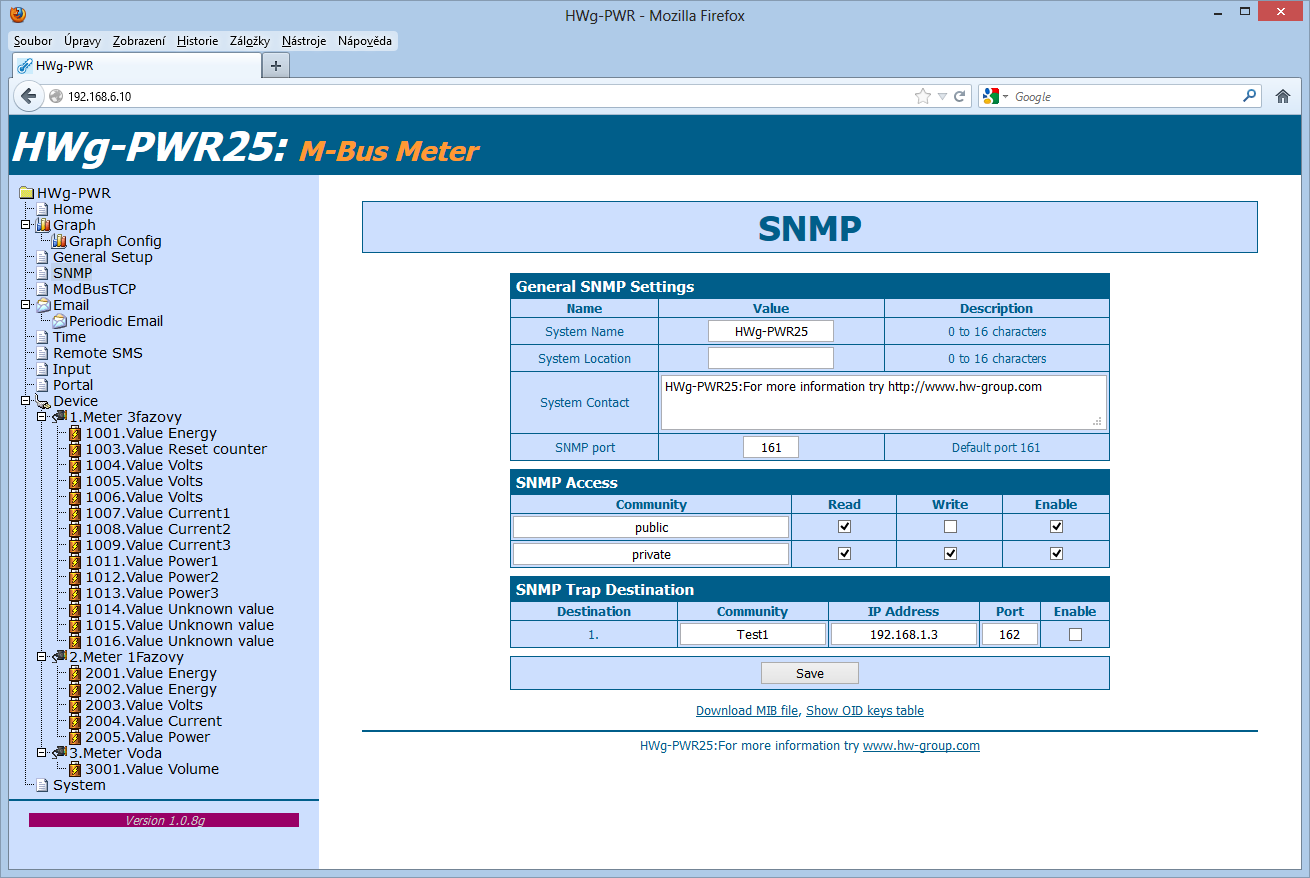This screenshot has width=1310, height=878.
Task: Click the System page document icon
Action: point(43,785)
